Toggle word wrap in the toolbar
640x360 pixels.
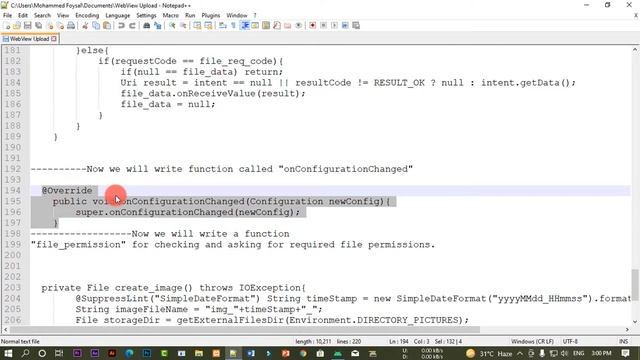pos(223,25)
